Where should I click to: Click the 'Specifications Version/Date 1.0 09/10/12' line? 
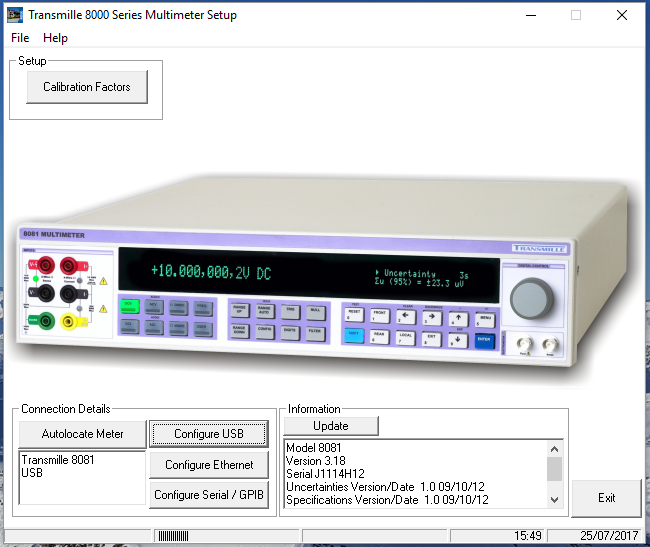tap(387, 500)
